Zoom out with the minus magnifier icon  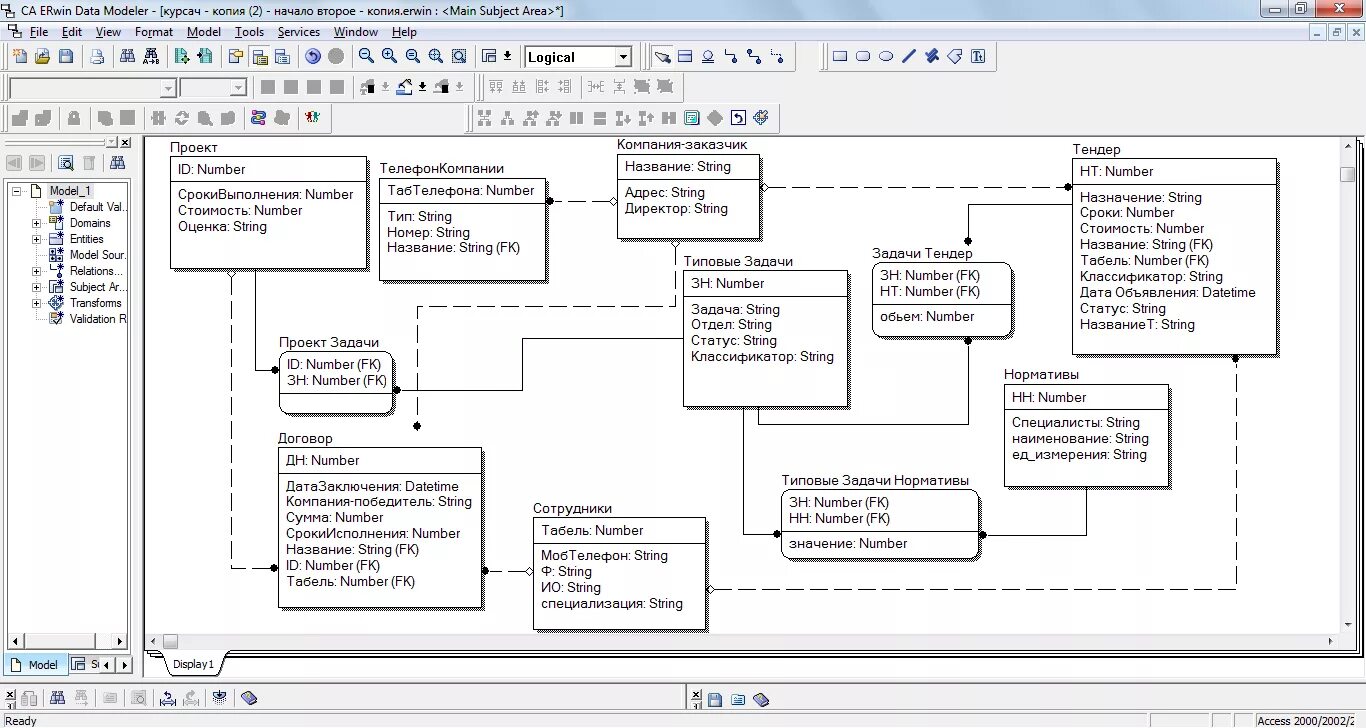pyautogui.click(x=366, y=57)
